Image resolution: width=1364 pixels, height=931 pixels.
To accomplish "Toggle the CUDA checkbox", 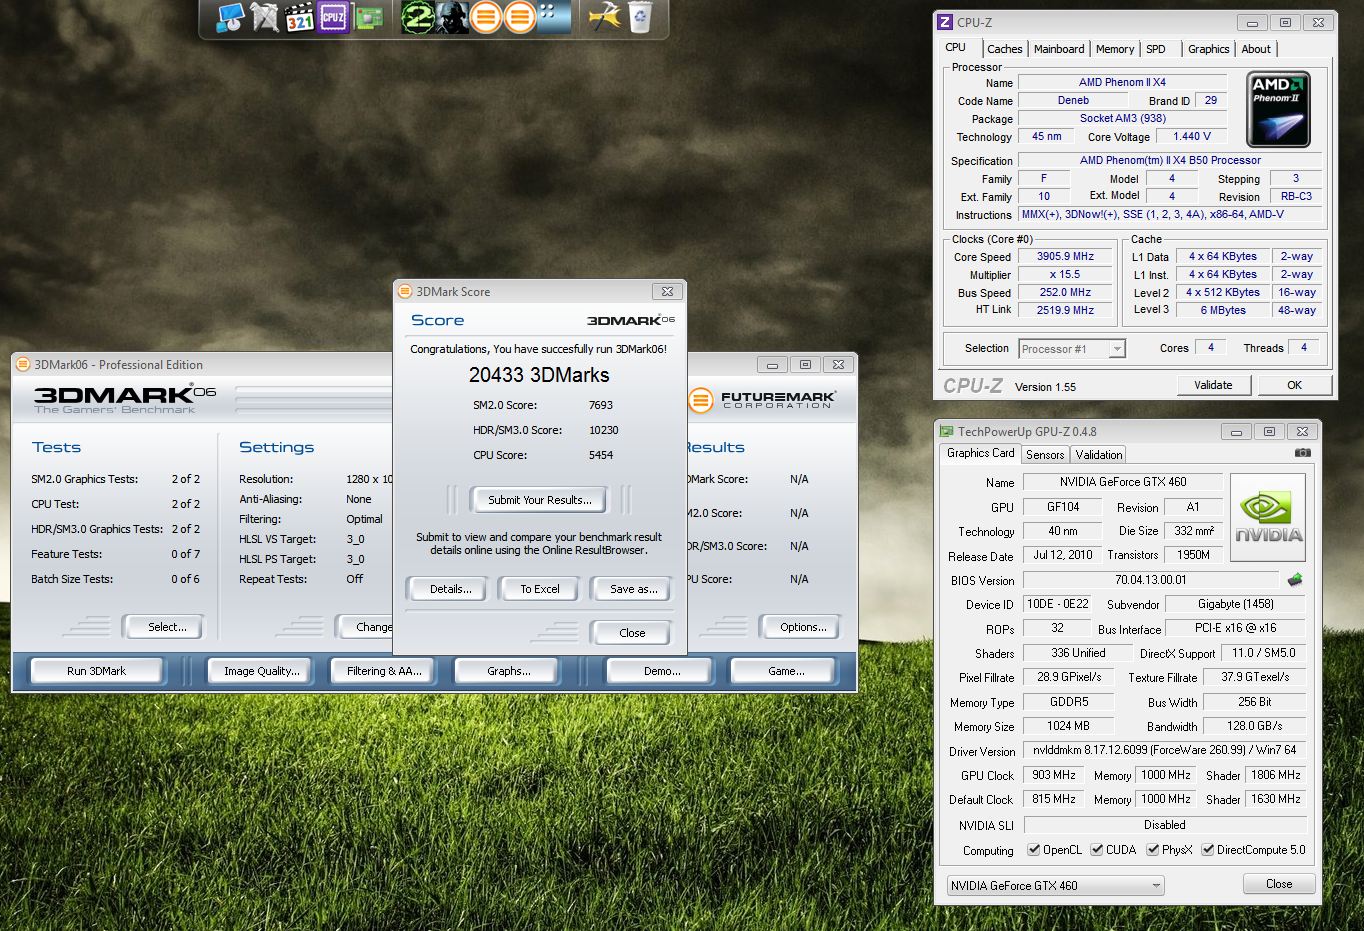I will click(1097, 850).
